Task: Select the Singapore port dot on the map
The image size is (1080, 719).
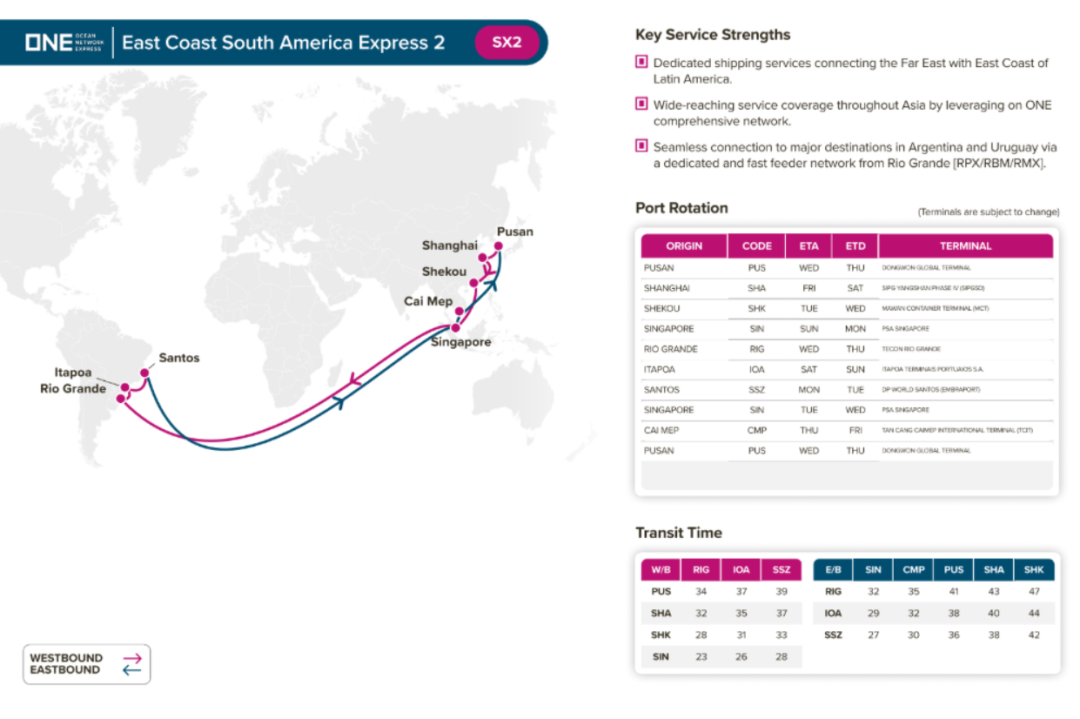Action: coord(456,328)
